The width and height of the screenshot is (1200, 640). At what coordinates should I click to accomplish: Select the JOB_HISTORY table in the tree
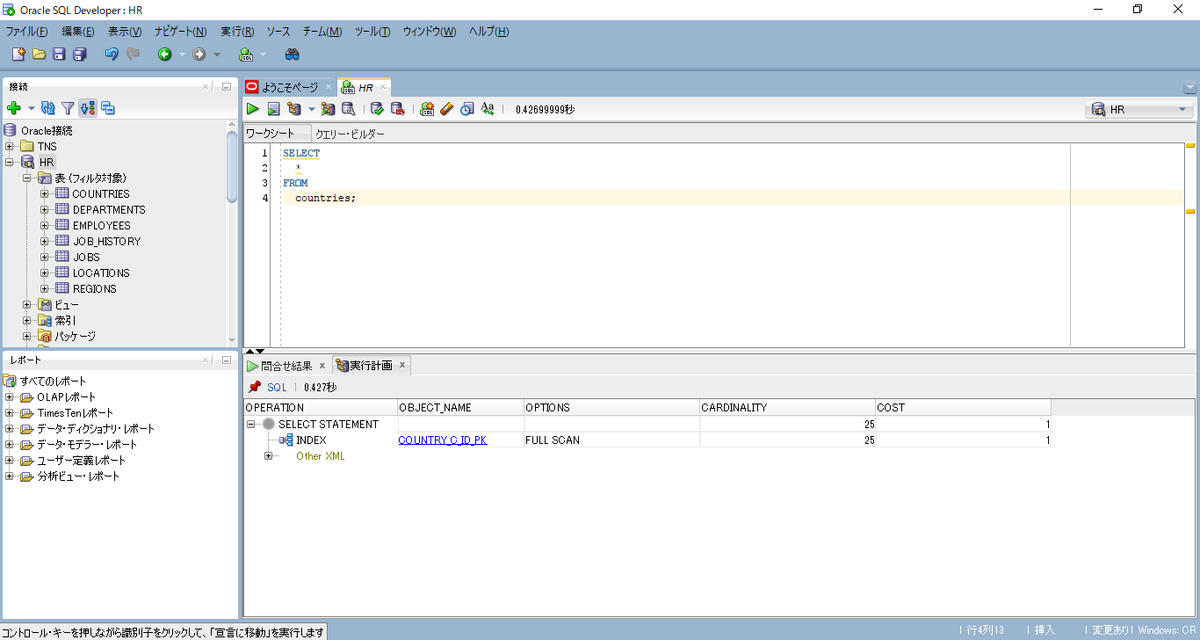[107, 241]
